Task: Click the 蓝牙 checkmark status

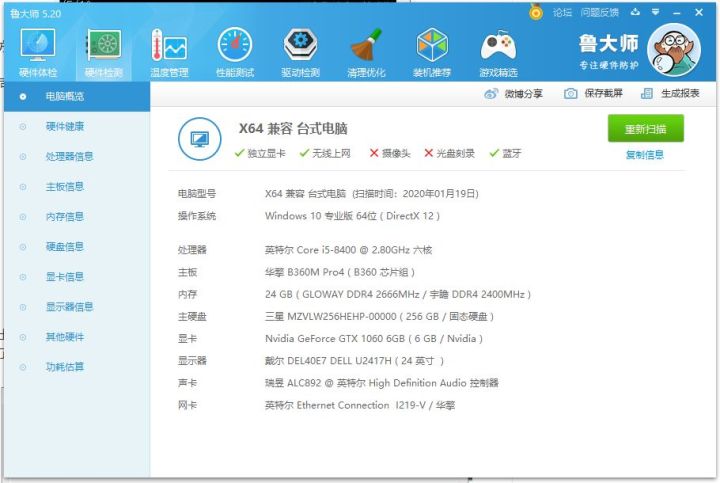Action: pyautogui.click(x=505, y=153)
